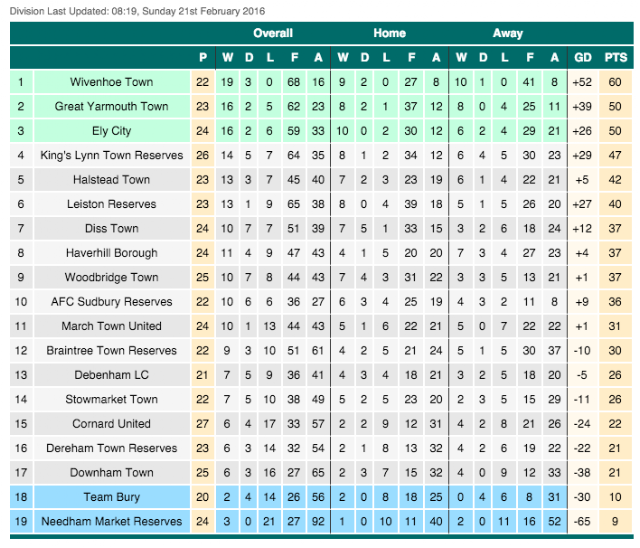Open Halstead Town team entry
The height and width of the screenshot is (548, 640).
click(x=111, y=180)
